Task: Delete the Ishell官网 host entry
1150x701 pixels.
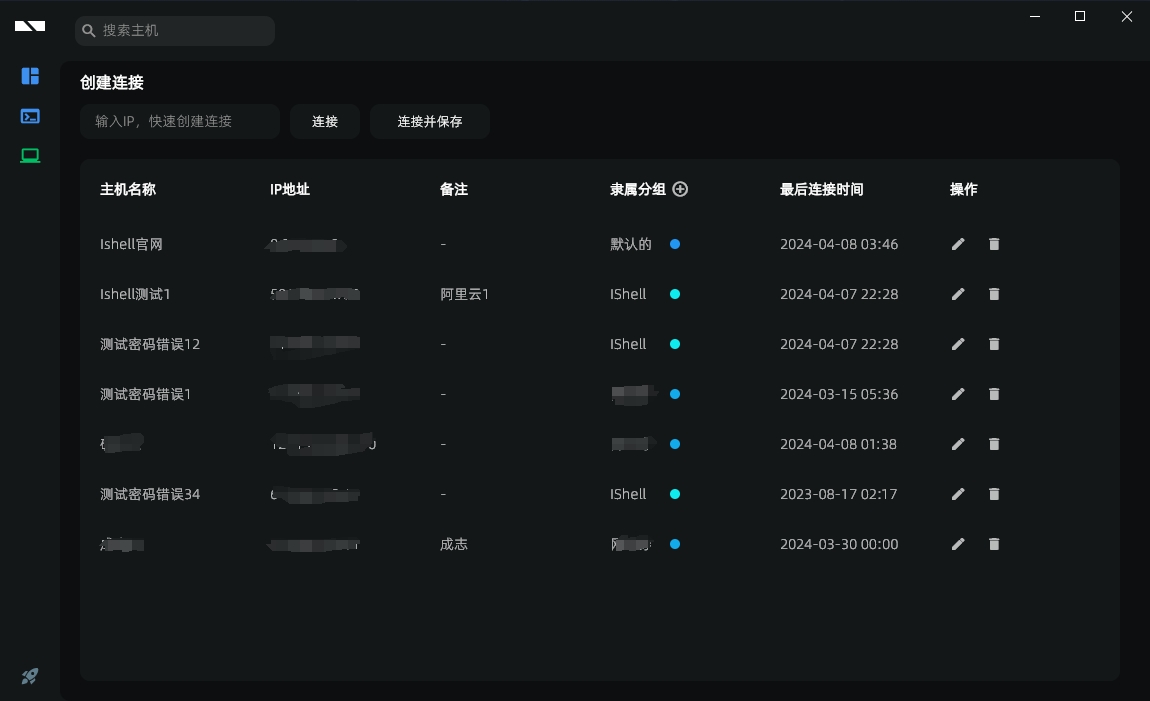Action: pos(994,244)
